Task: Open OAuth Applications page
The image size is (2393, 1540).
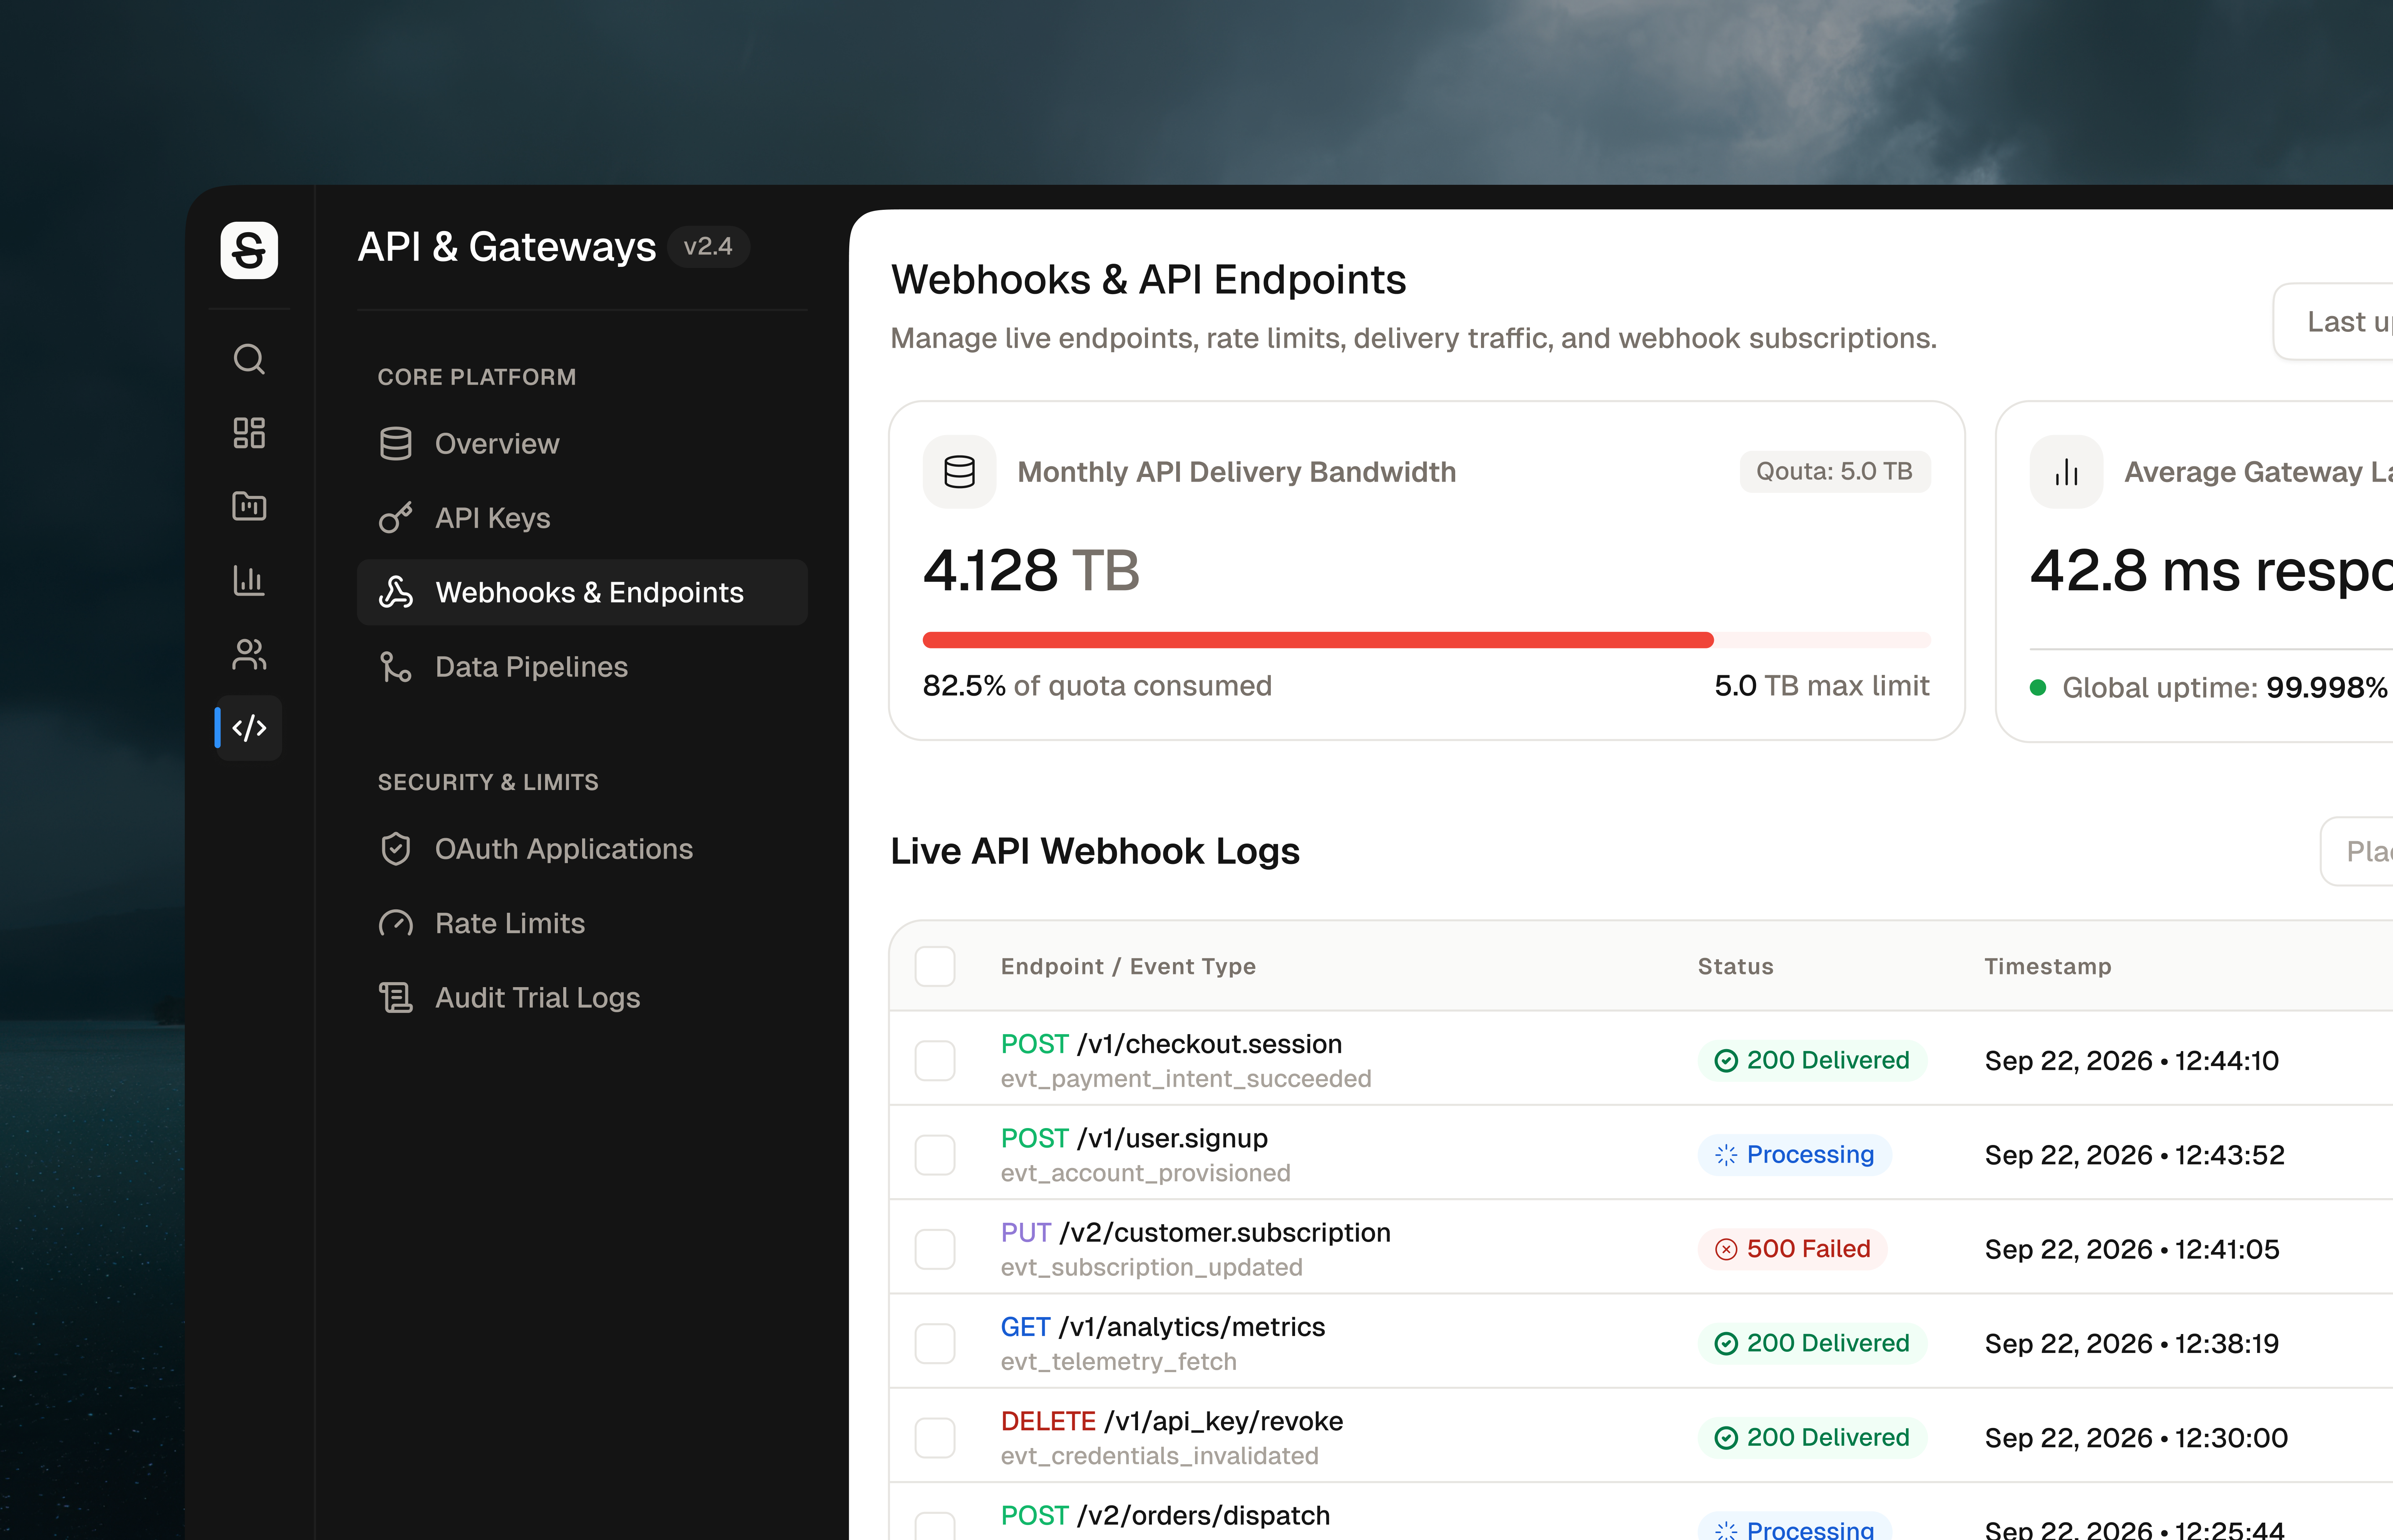Action: tap(582, 849)
